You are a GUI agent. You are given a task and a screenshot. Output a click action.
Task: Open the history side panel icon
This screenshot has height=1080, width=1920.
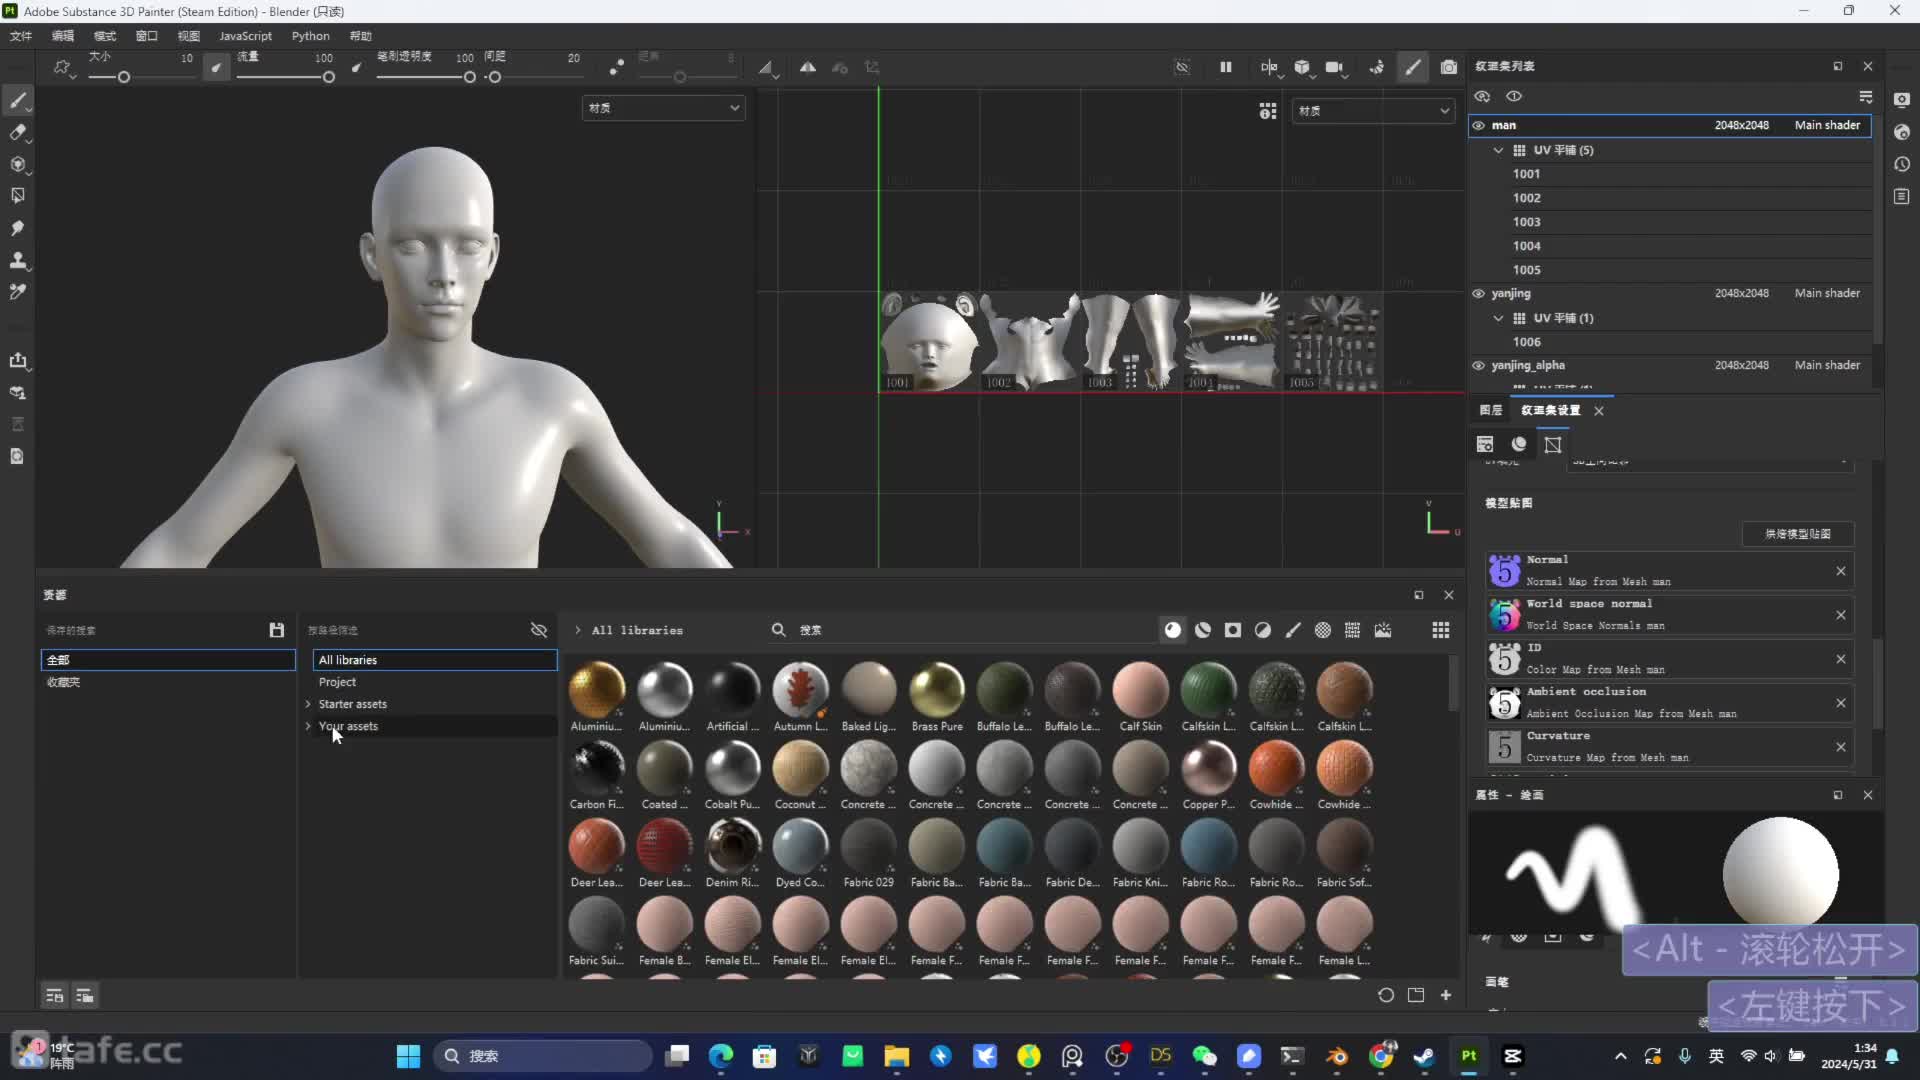1902,164
